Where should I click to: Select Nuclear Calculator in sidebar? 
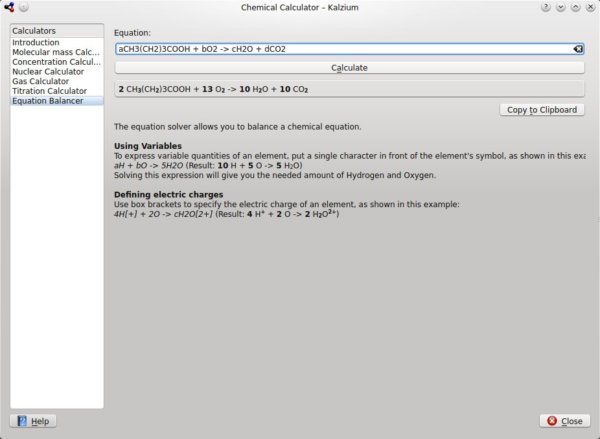click(x=57, y=72)
